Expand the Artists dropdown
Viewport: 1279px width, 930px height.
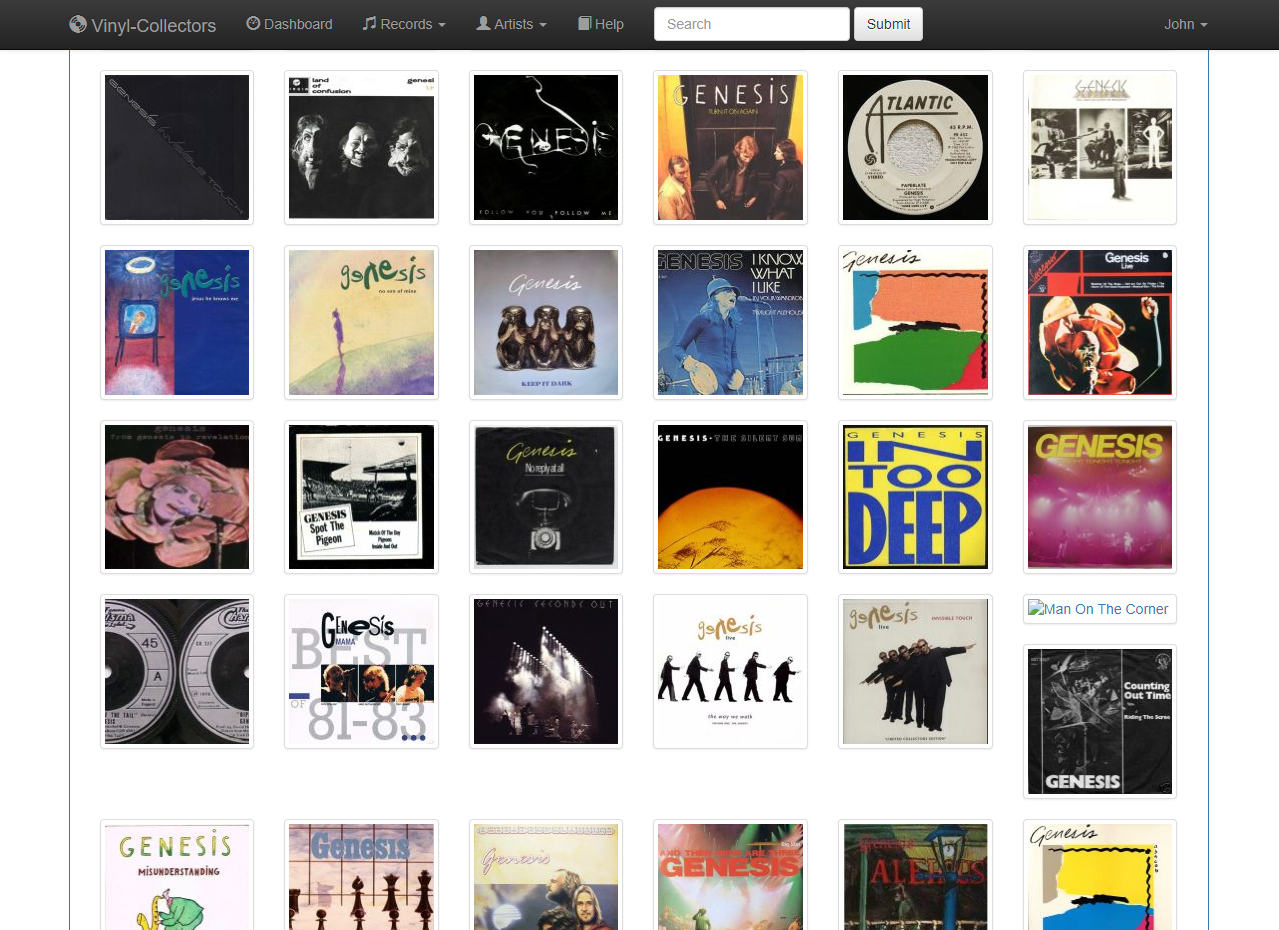pos(511,24)
